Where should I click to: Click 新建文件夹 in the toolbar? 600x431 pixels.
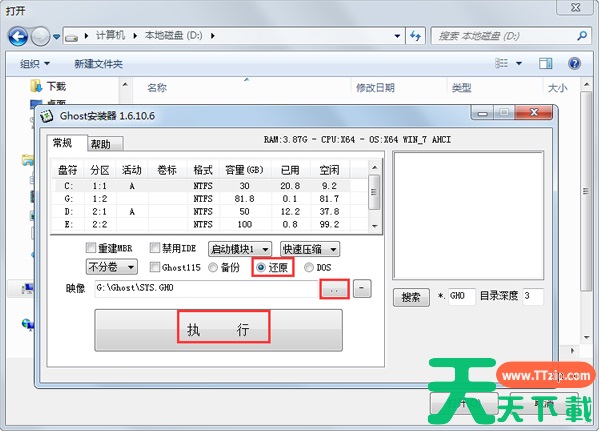(98, 64)
